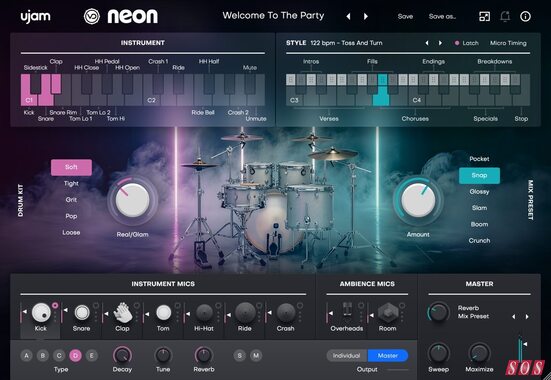This screenshot has height=380, width=551.
Task: Click the Real/Glam knob
Action: click(132, 200)
